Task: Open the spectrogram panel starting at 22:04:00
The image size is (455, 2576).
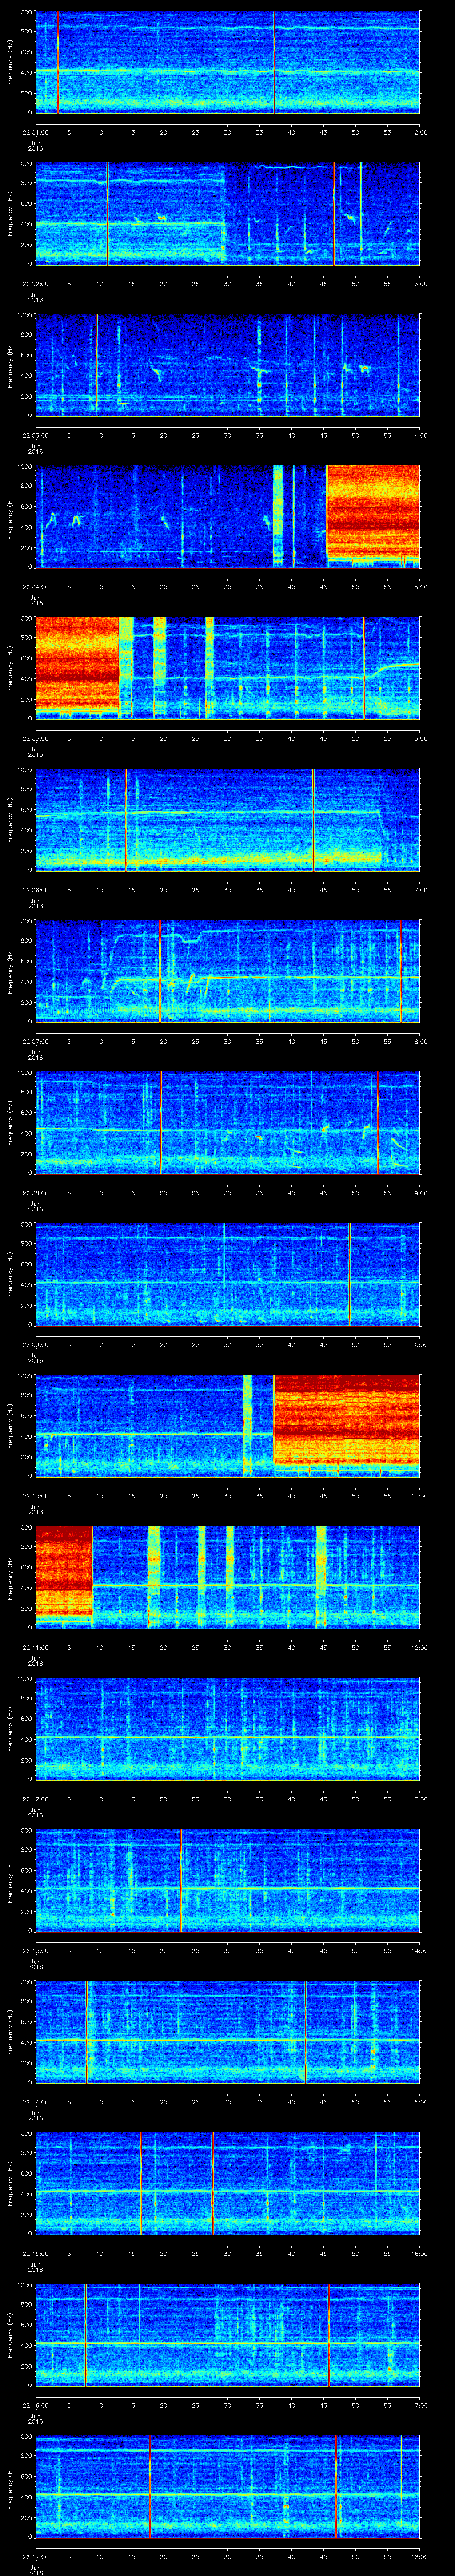Action: pos(227,516)
